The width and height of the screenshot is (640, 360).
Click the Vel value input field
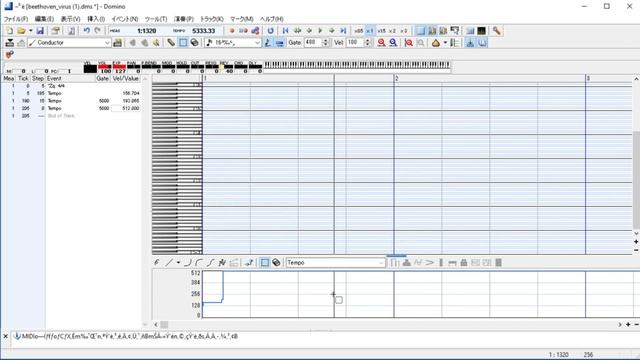[355, 42]
